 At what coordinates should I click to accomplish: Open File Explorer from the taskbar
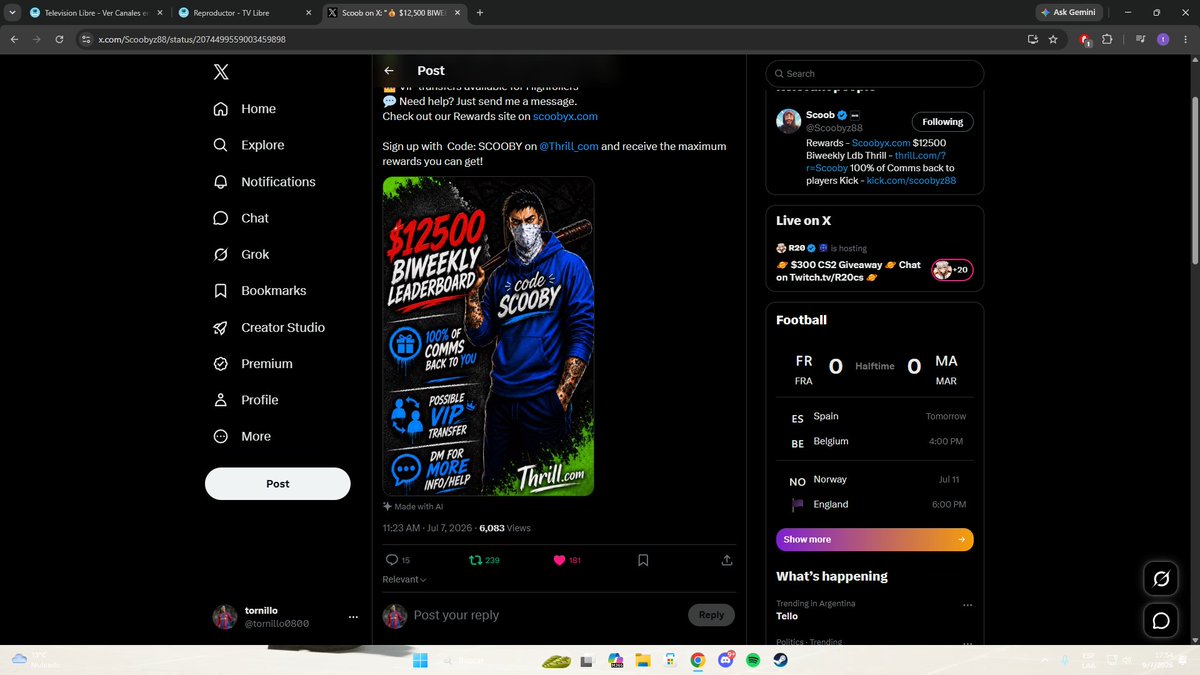[x=643, y=660]
